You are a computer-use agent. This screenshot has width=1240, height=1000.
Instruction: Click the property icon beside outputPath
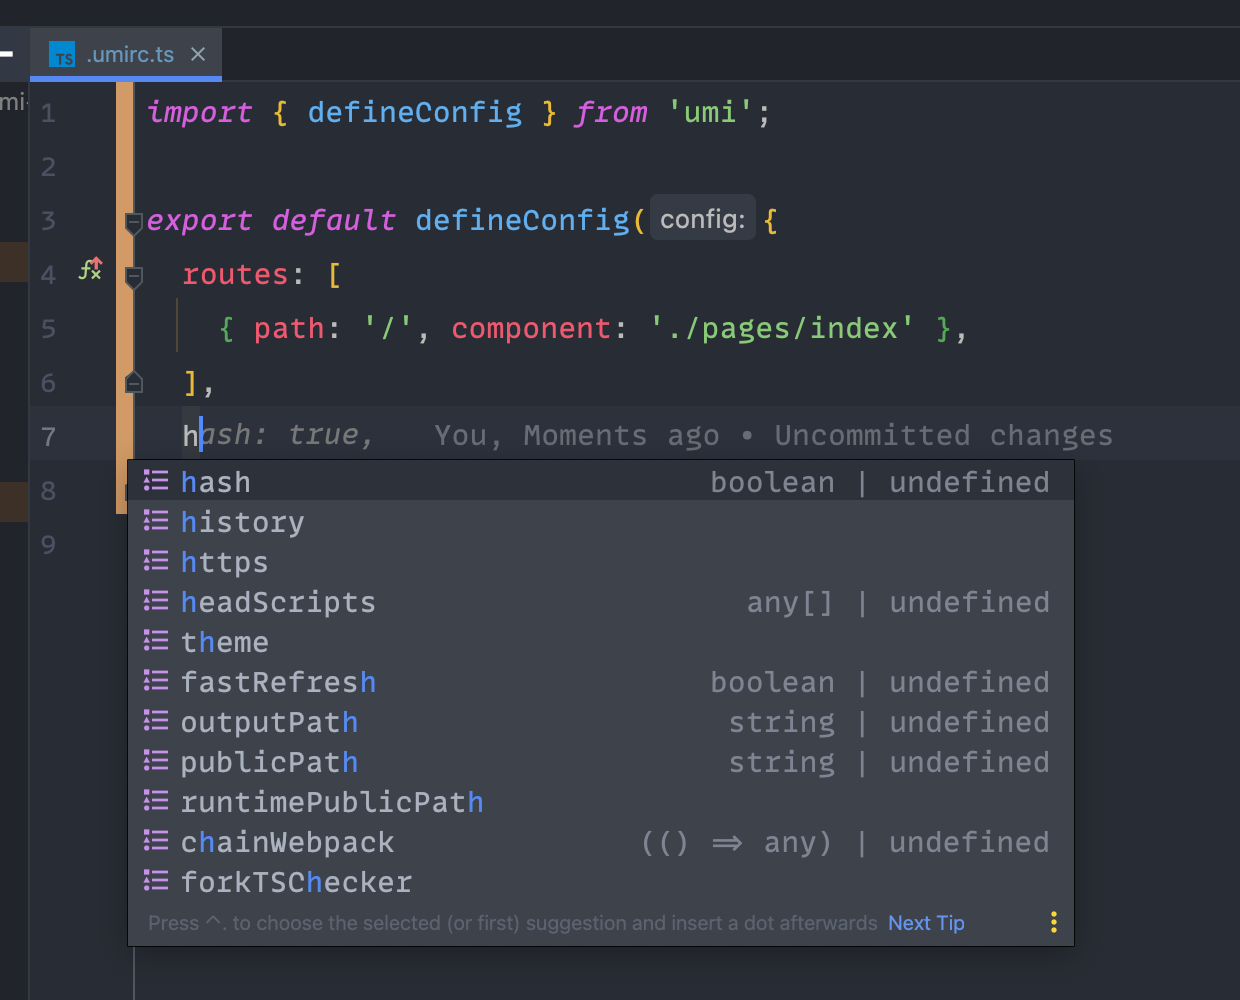(x=156, y=721)
